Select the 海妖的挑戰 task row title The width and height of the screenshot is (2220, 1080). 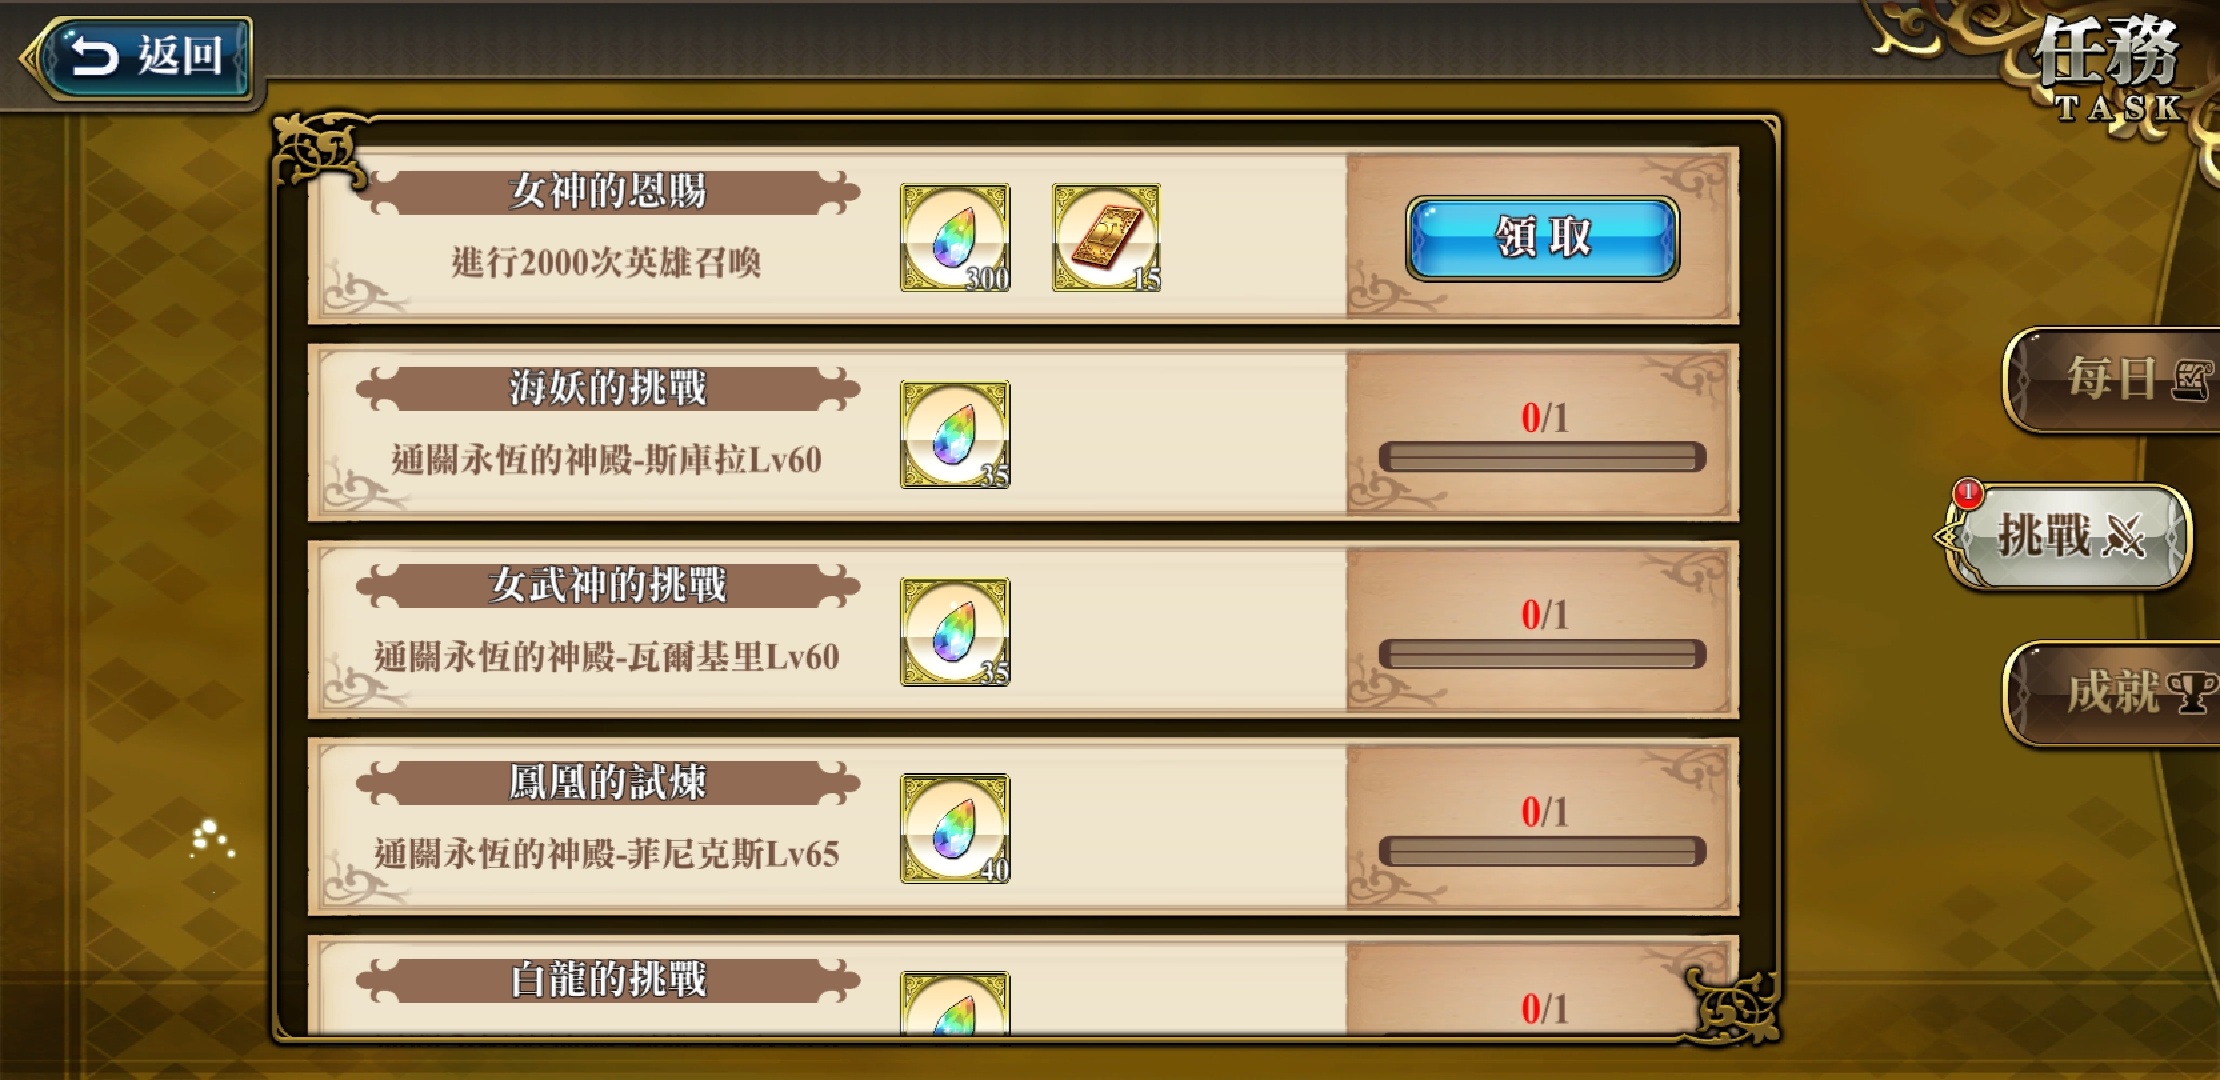pos(608,388)
